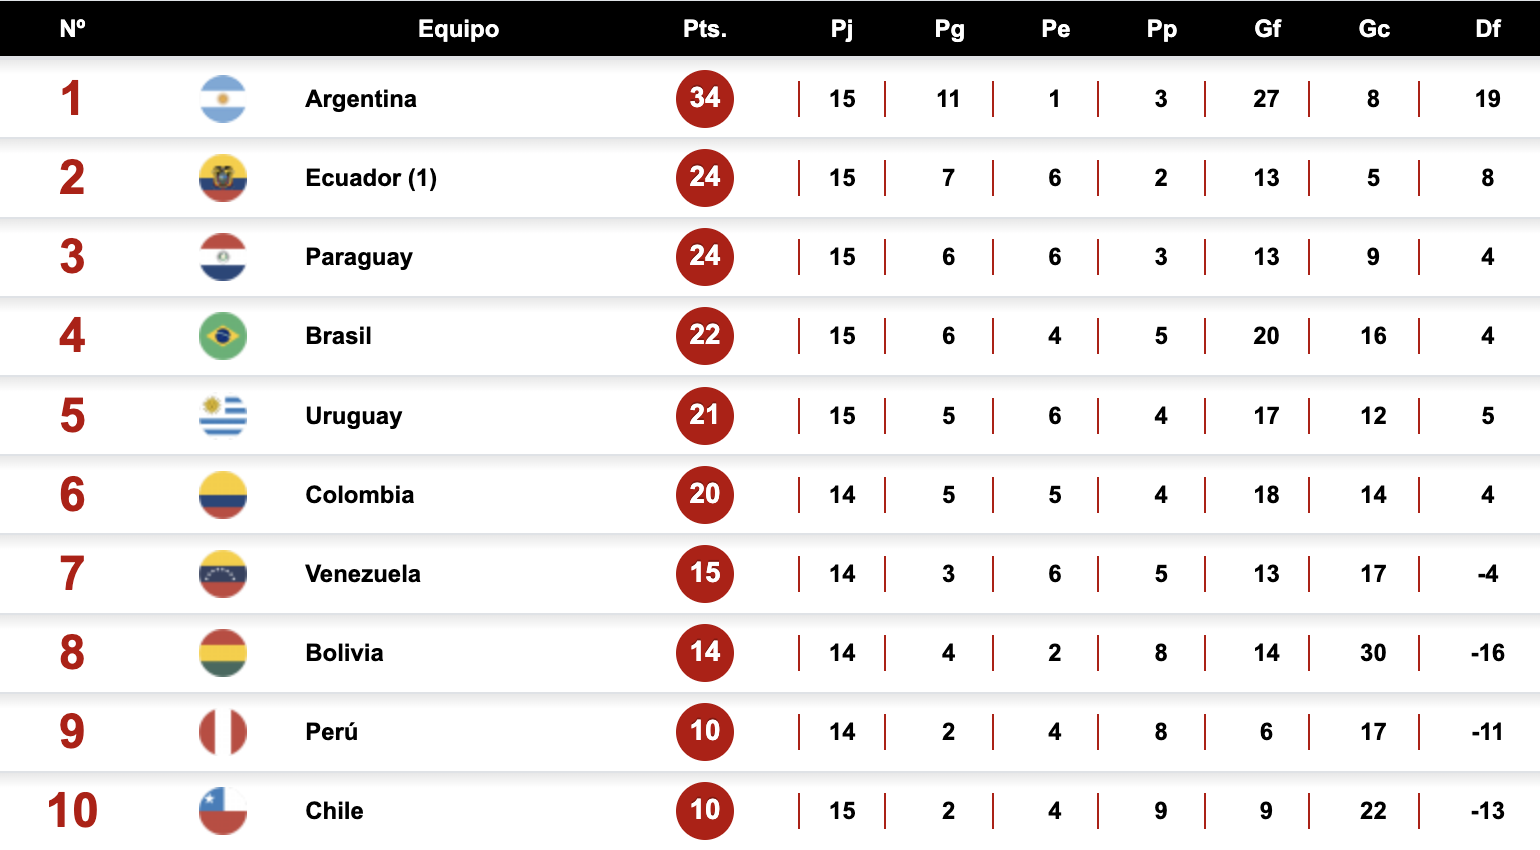1540x850 pixels.
Task: Select the Paraguay flag icon
Action: point(223,257)
